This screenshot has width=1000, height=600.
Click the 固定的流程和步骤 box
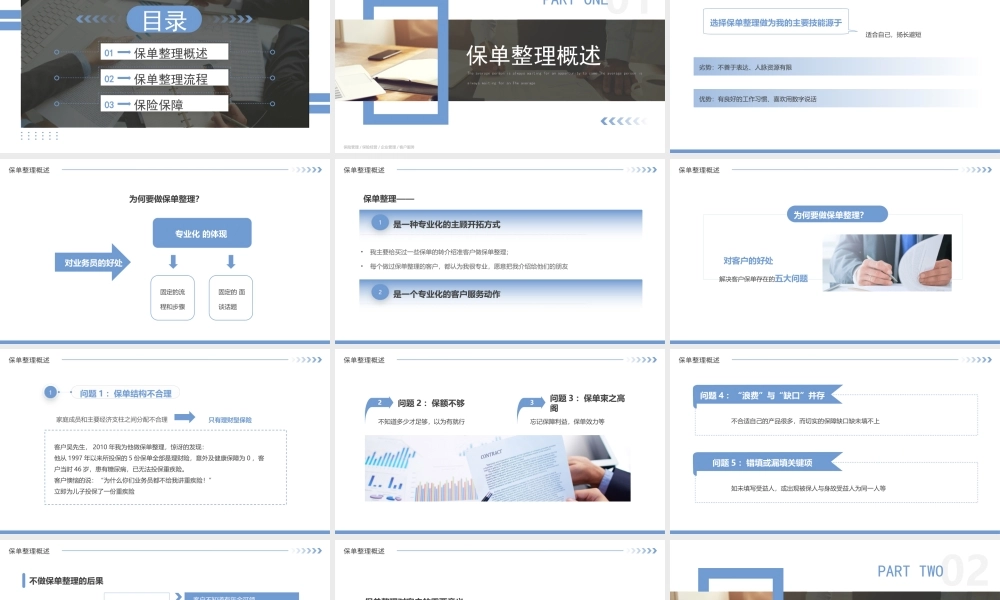tap(172, 298)
